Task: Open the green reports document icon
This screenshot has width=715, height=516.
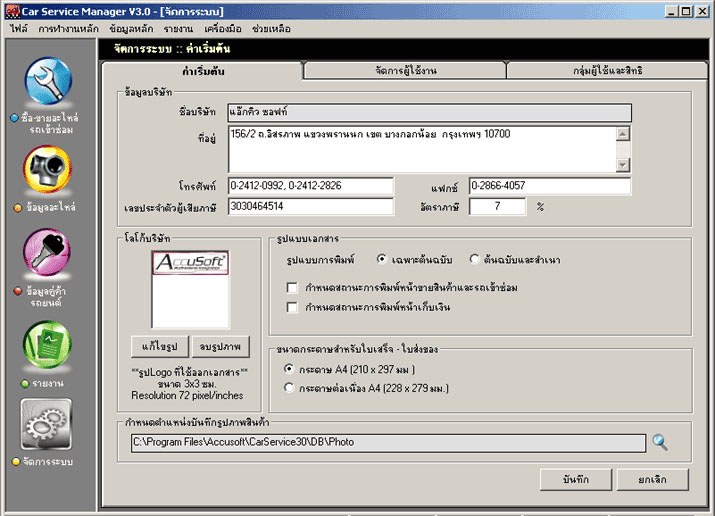Action: (x=47, y=345)
